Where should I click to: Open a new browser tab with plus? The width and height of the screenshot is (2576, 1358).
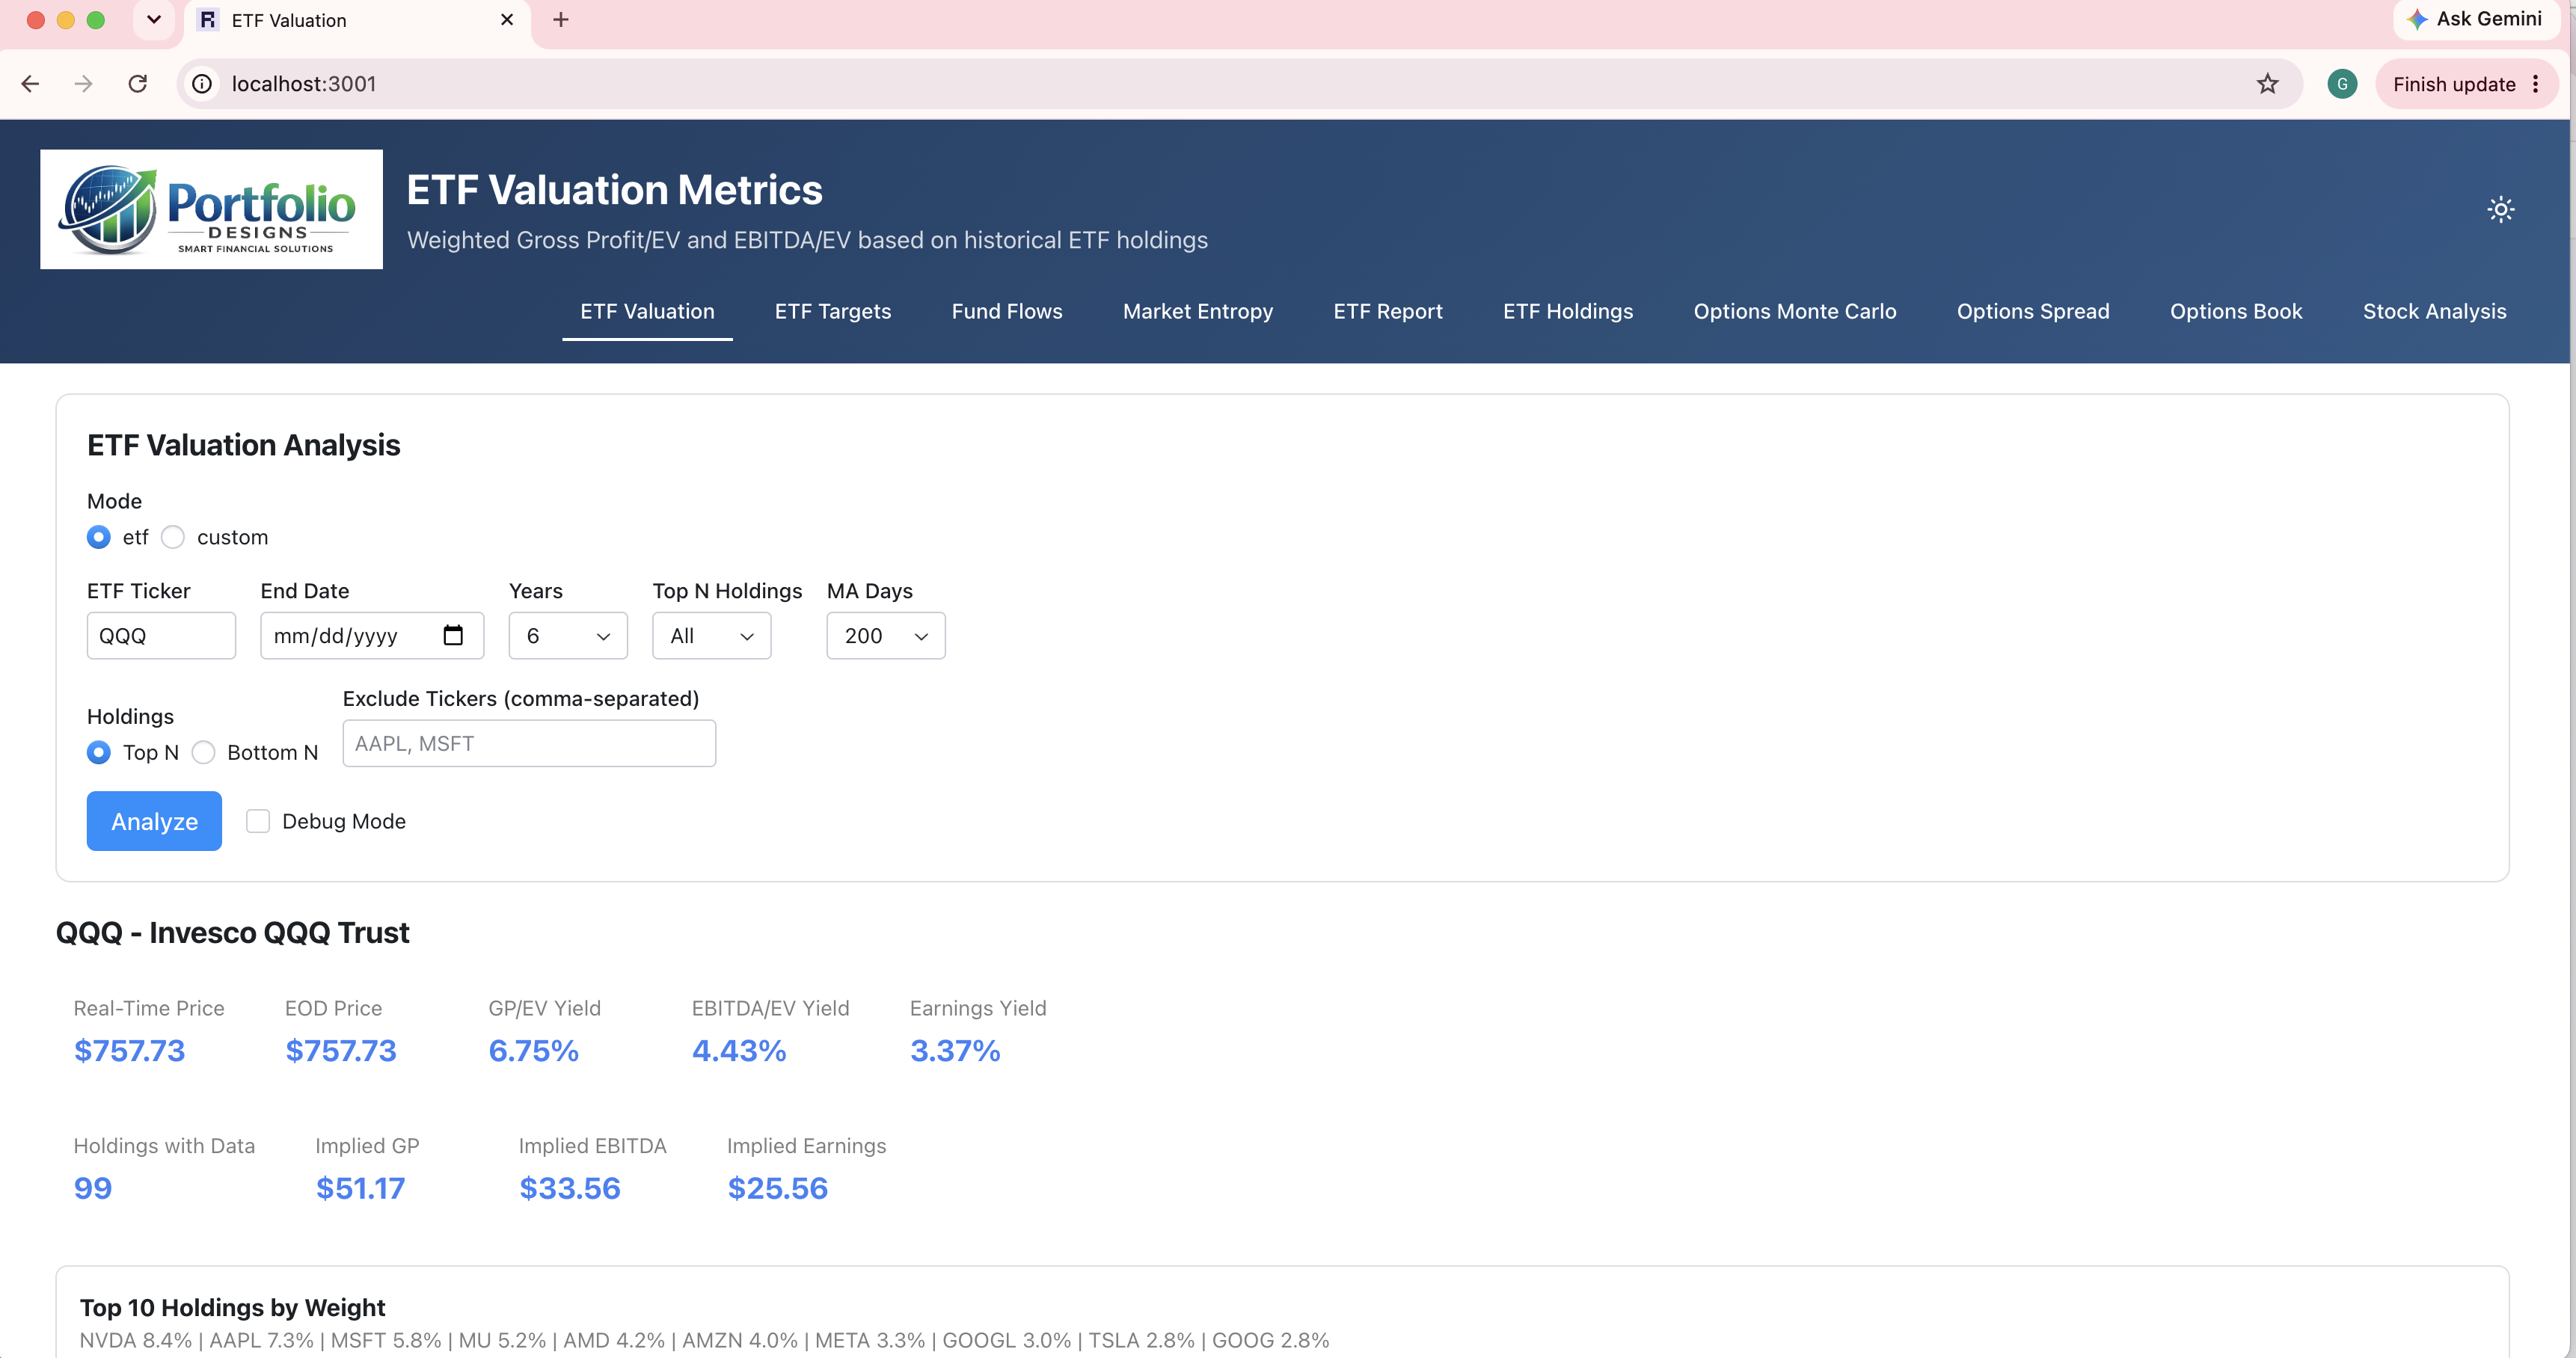561,20
